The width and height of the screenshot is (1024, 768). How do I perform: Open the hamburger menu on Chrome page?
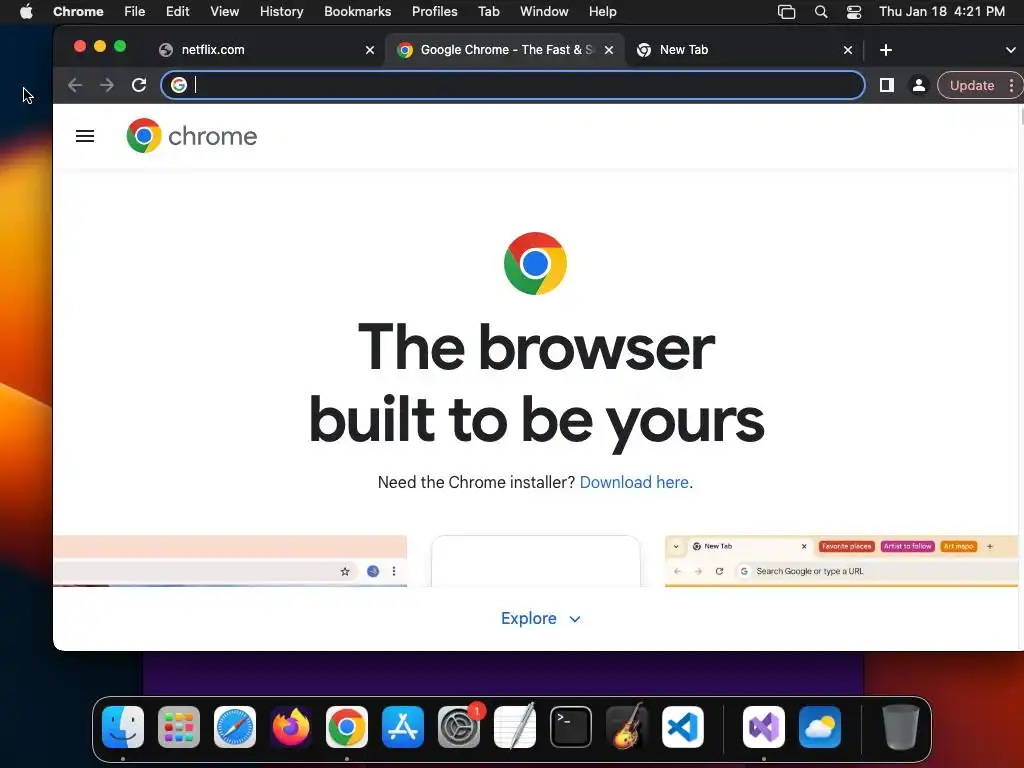click(85, 136)
